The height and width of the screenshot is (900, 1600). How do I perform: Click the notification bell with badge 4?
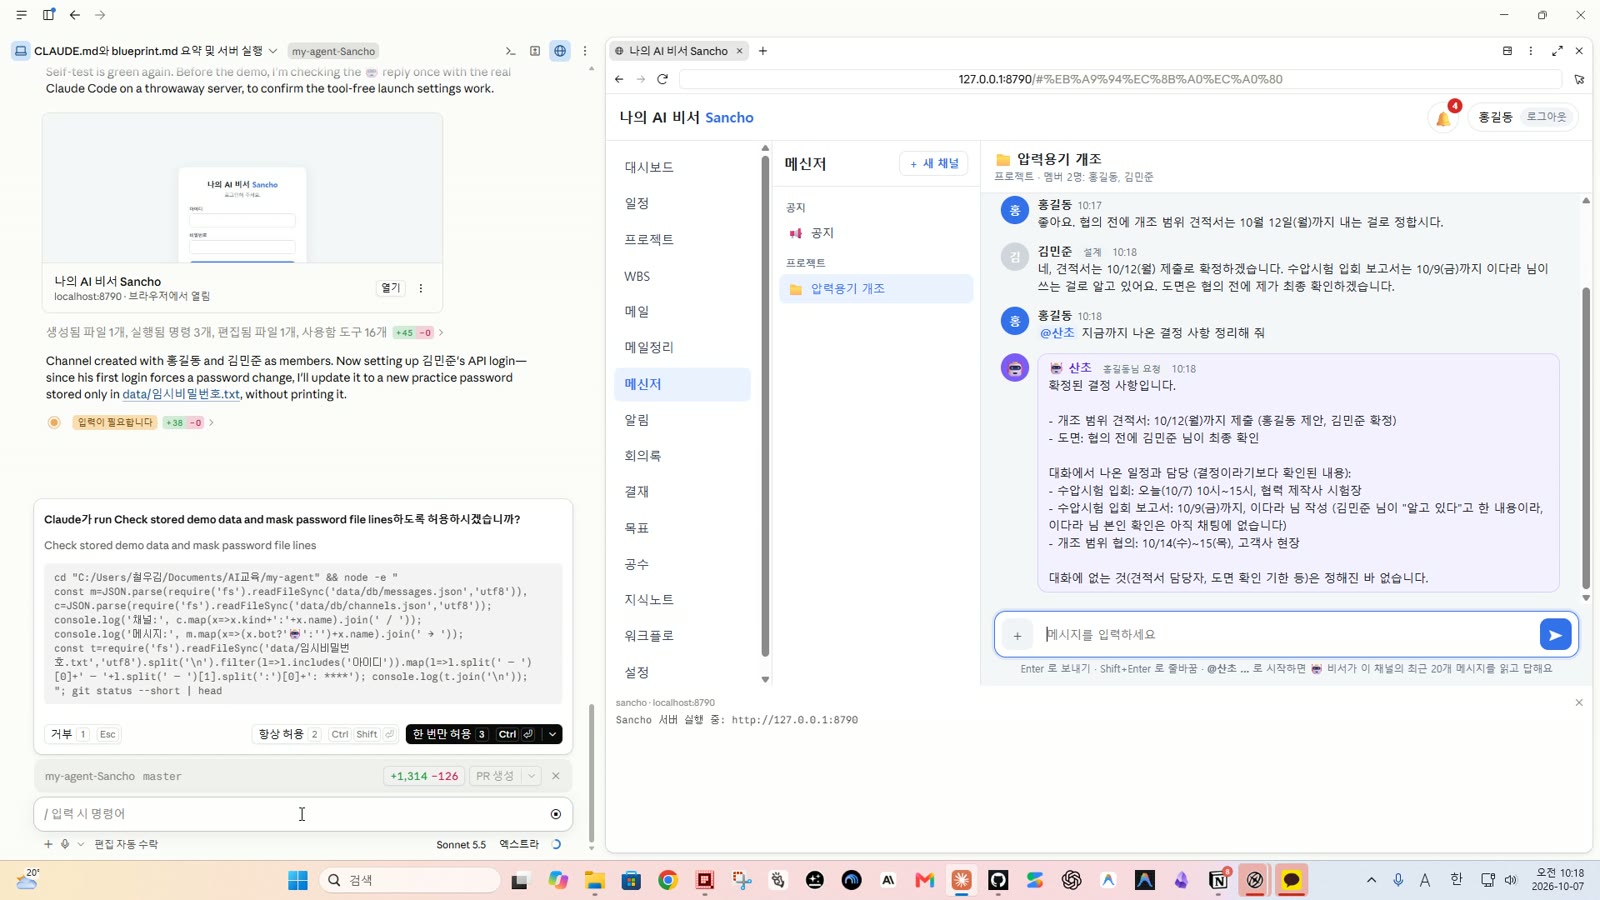click(1444, 117)
